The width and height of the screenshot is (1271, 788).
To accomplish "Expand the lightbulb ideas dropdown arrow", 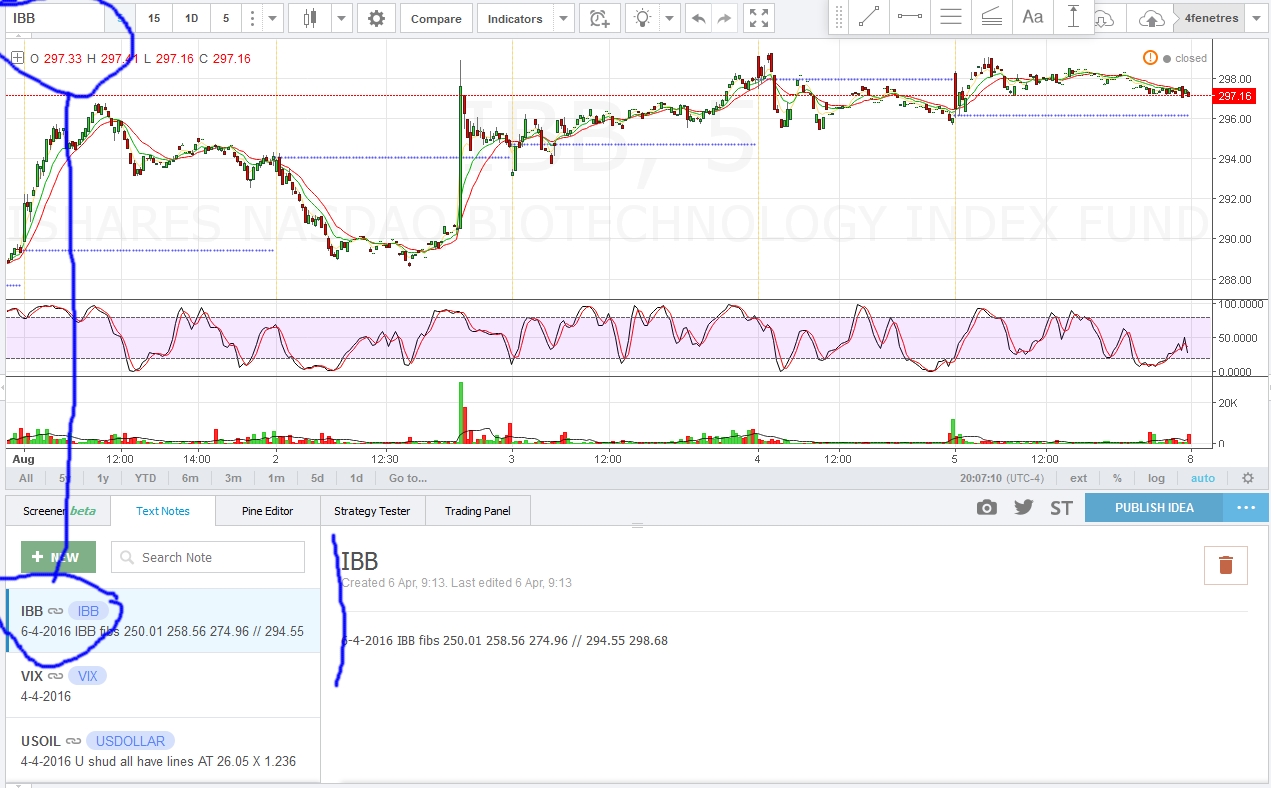I will (670, 18).
